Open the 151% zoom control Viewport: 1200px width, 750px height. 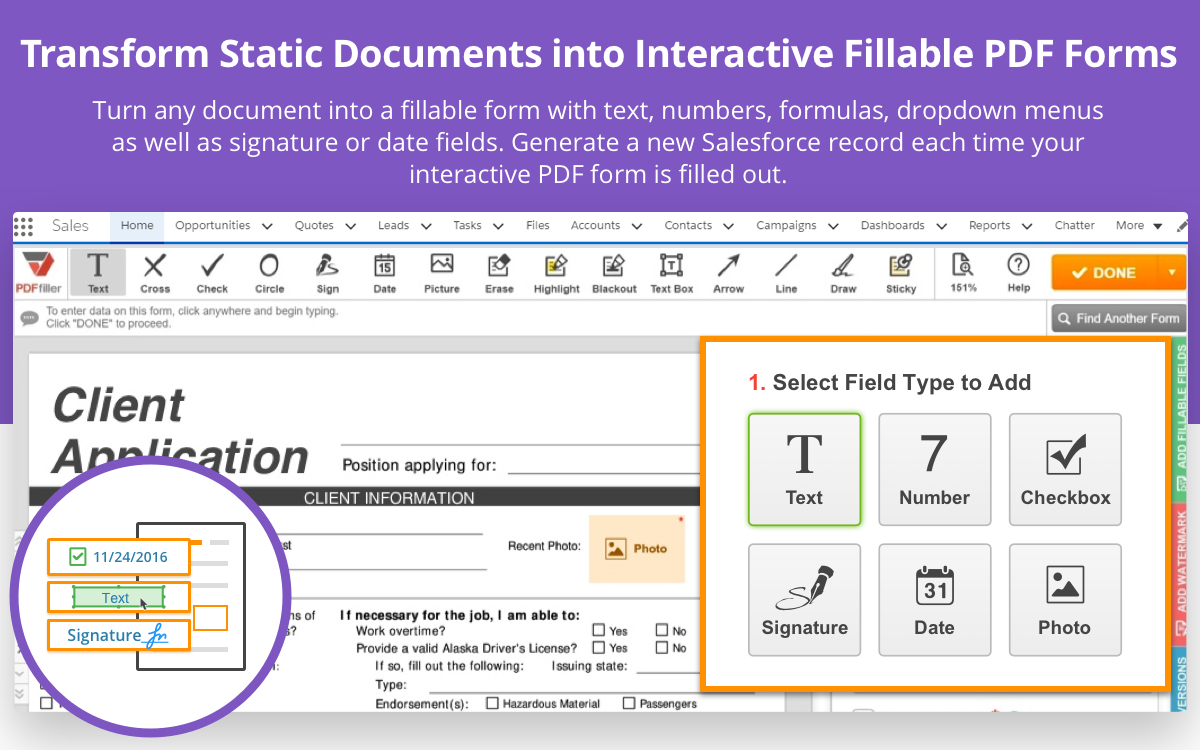(x=963, y=272)
